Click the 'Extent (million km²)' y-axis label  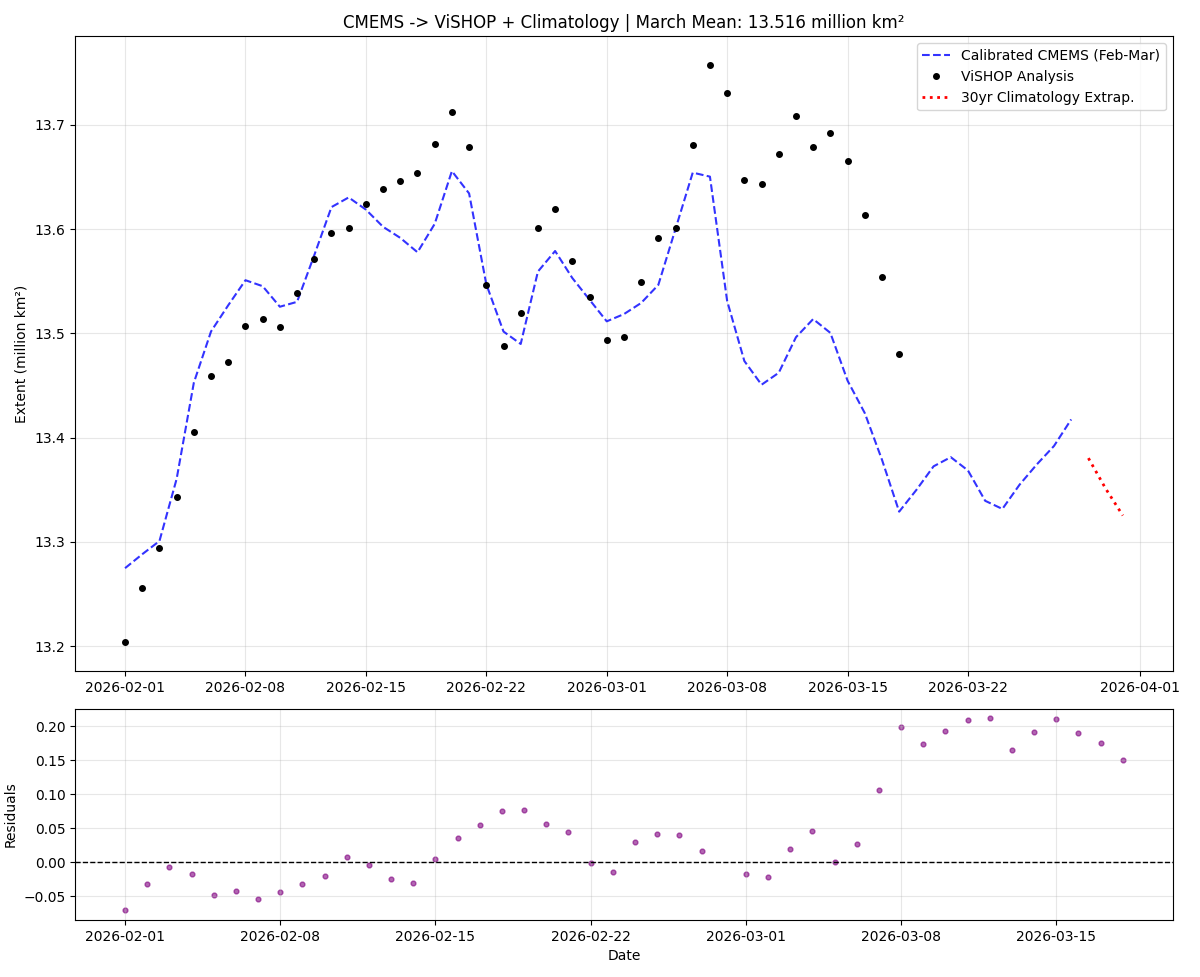(x=21, y=354)
